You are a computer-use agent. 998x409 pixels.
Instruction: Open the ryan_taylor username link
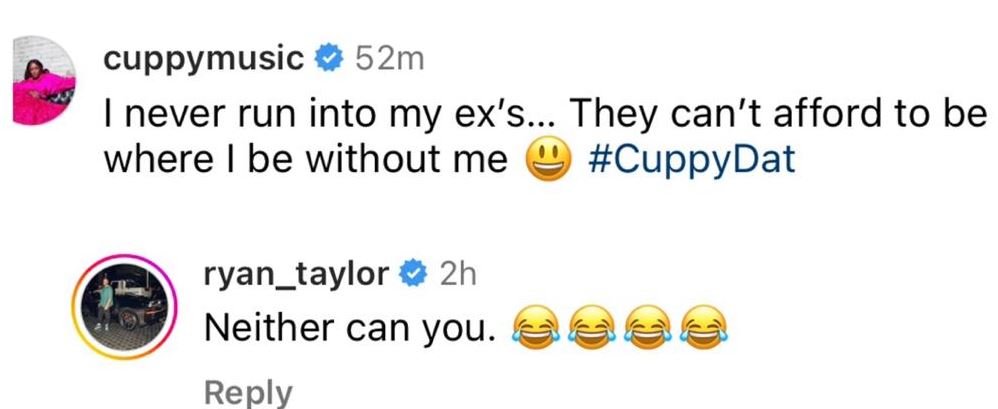coord(296,272)
